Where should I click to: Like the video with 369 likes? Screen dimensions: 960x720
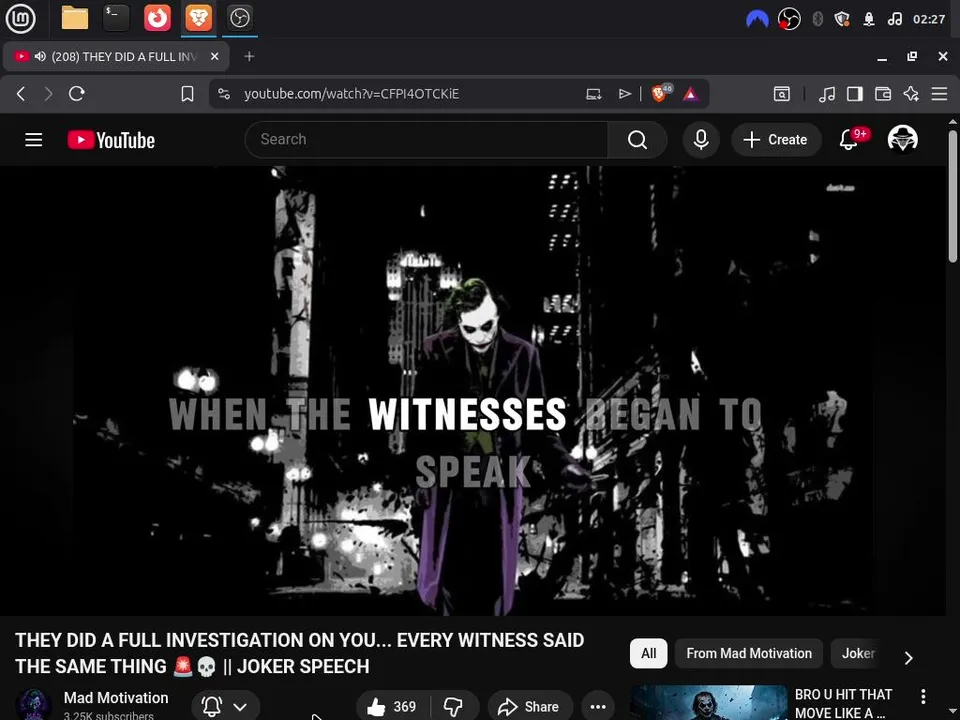(392, 707)
